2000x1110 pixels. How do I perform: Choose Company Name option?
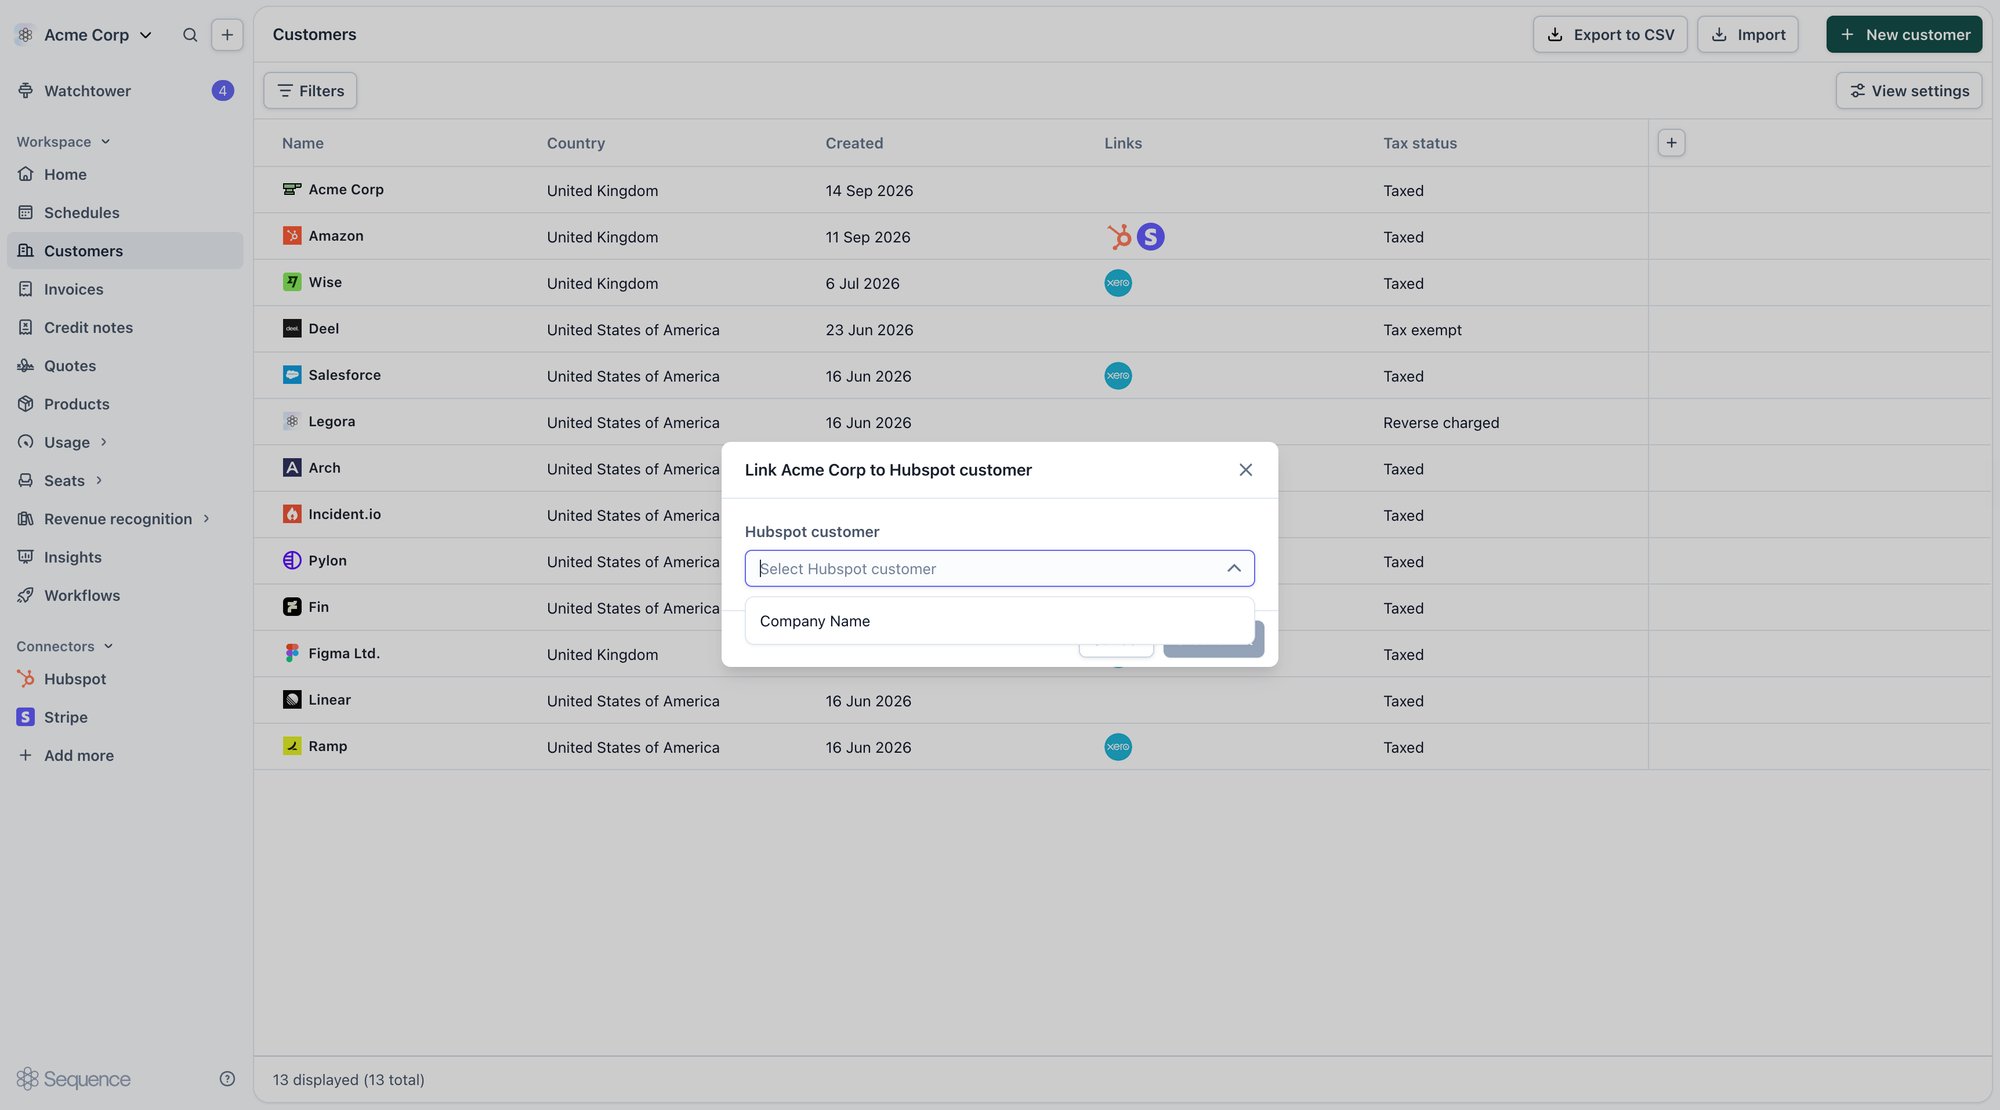(x=1000, y=621)
